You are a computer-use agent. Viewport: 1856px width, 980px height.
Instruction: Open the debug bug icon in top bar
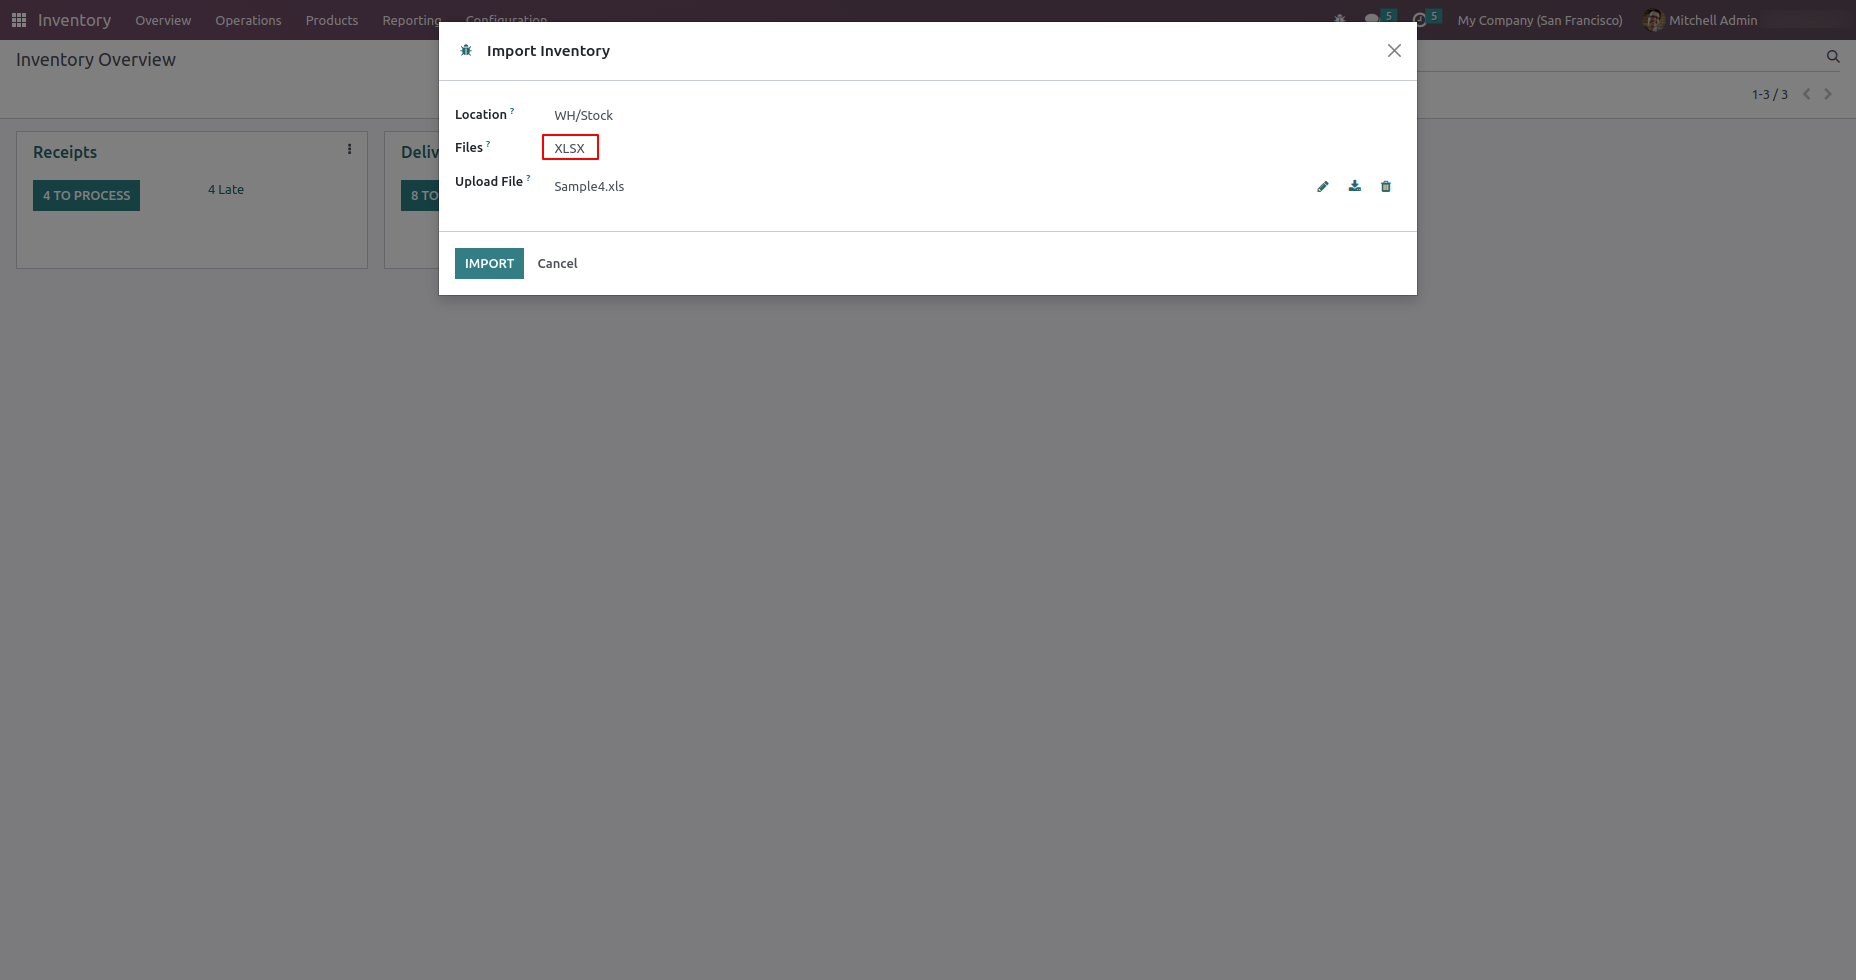point(1340,20)
